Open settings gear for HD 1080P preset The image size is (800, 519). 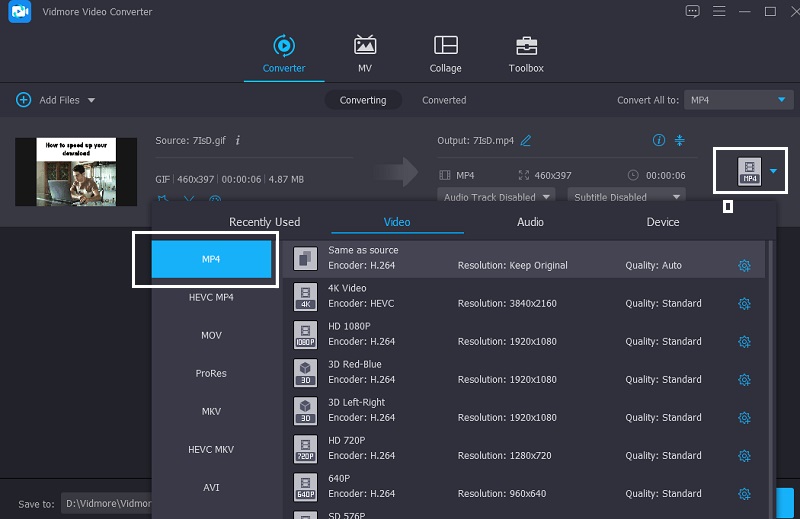744,342
